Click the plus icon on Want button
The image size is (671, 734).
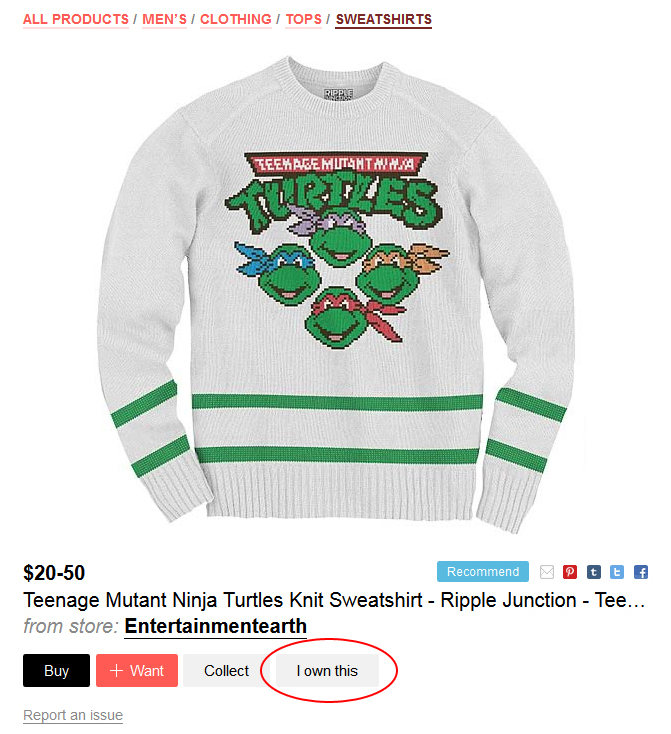pos(116,670)
